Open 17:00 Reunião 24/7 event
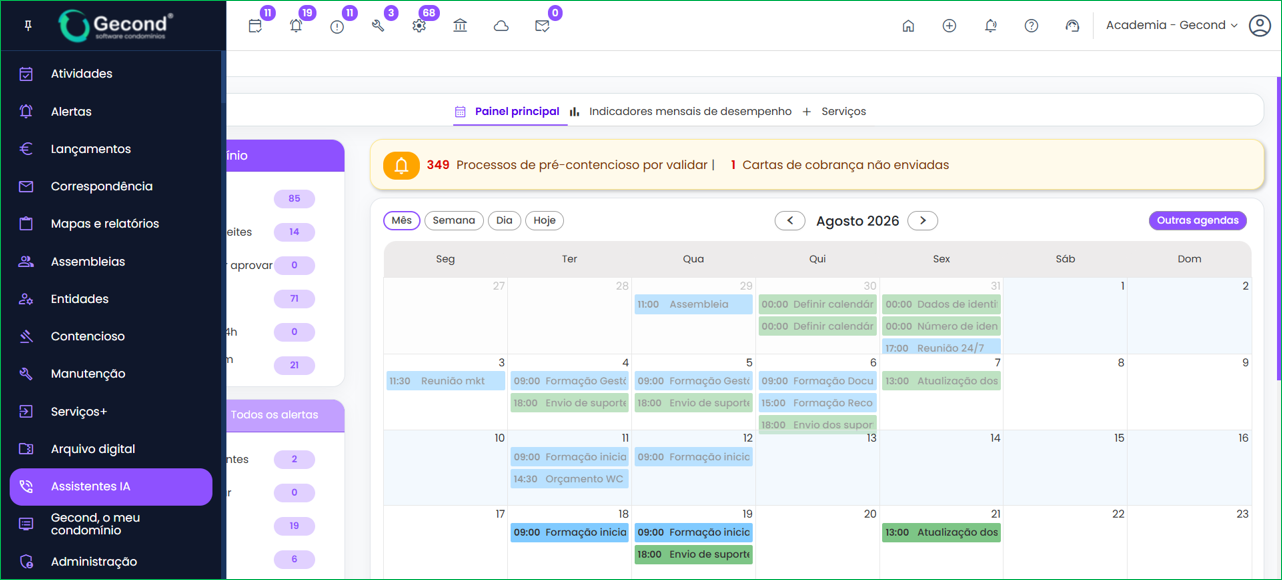The image size is (1282, 580). (x=941, y=348)
